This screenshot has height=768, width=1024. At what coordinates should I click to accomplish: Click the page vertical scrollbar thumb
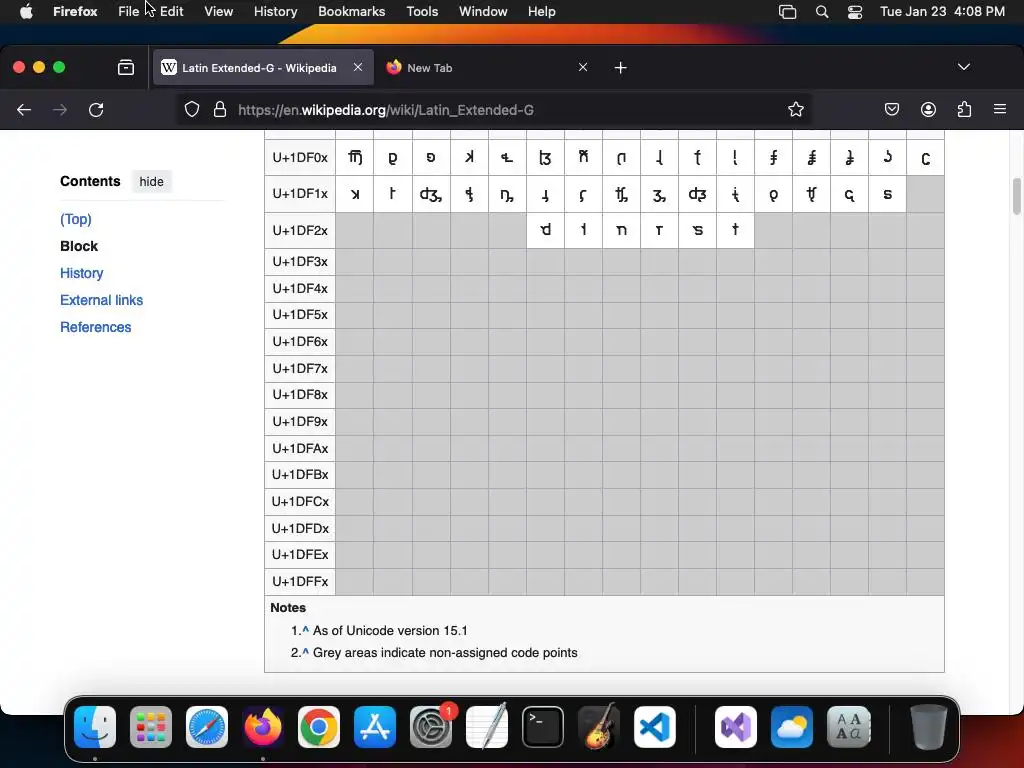(1017, 196)
